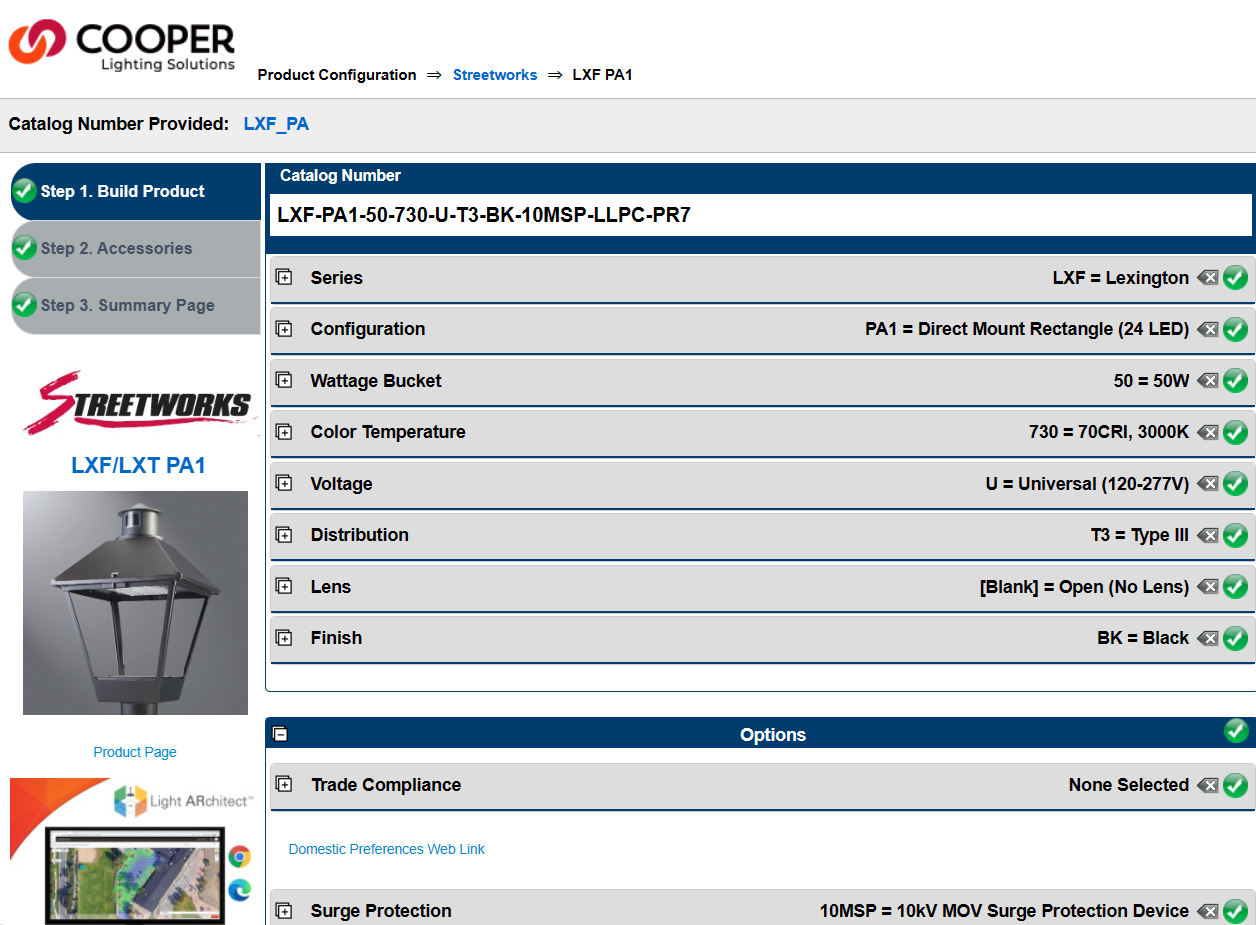Open the Product Page link
Viewport: 1256px width, 925px height.
135,752
